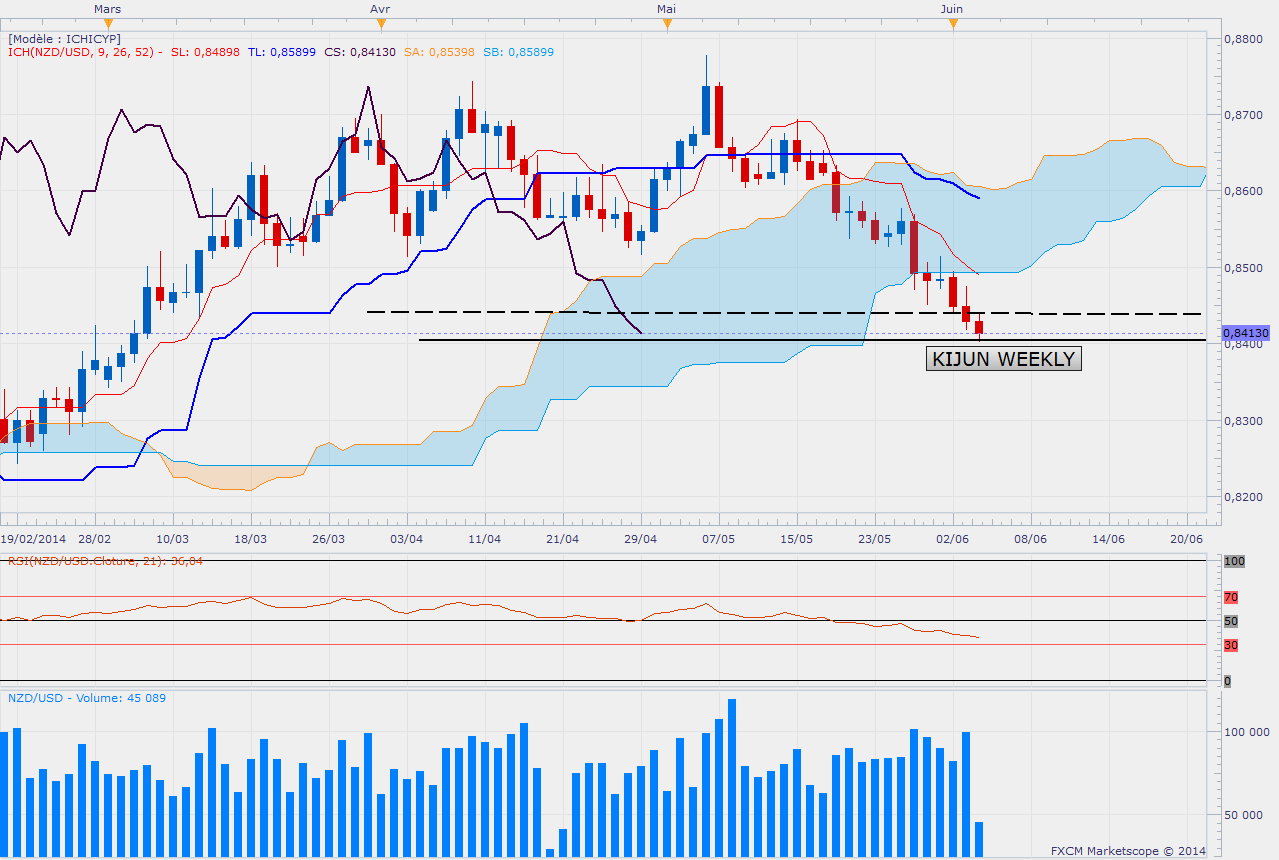Click the TL: 0,85899 value in legend
The width and height of the screenshot is (1279, 860).
[x=282, y=53]
